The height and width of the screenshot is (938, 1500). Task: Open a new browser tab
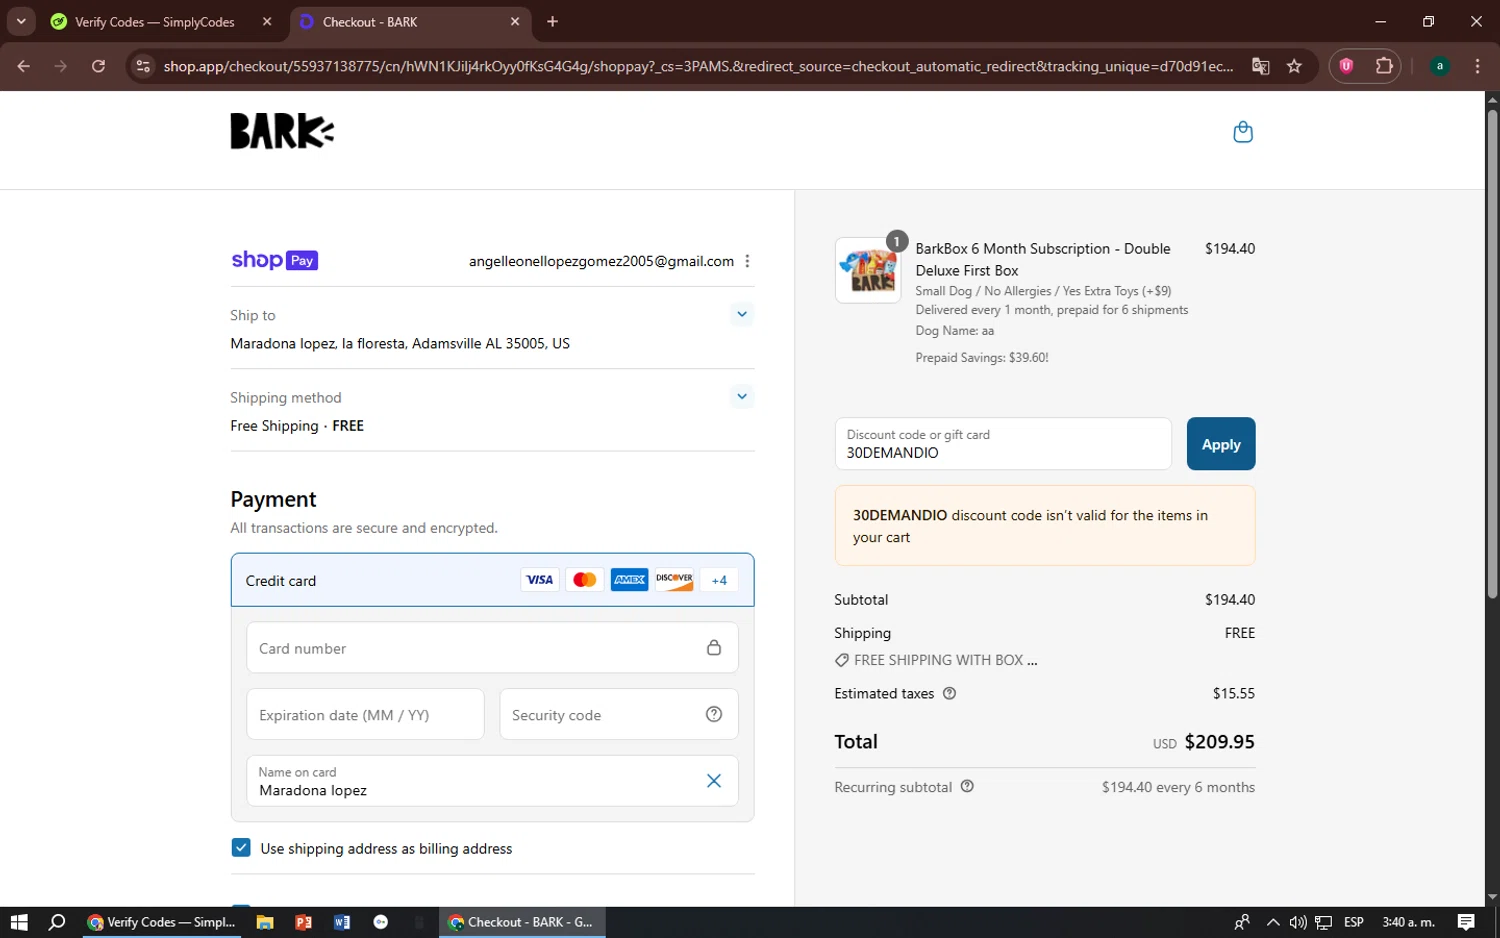point(552,21)
